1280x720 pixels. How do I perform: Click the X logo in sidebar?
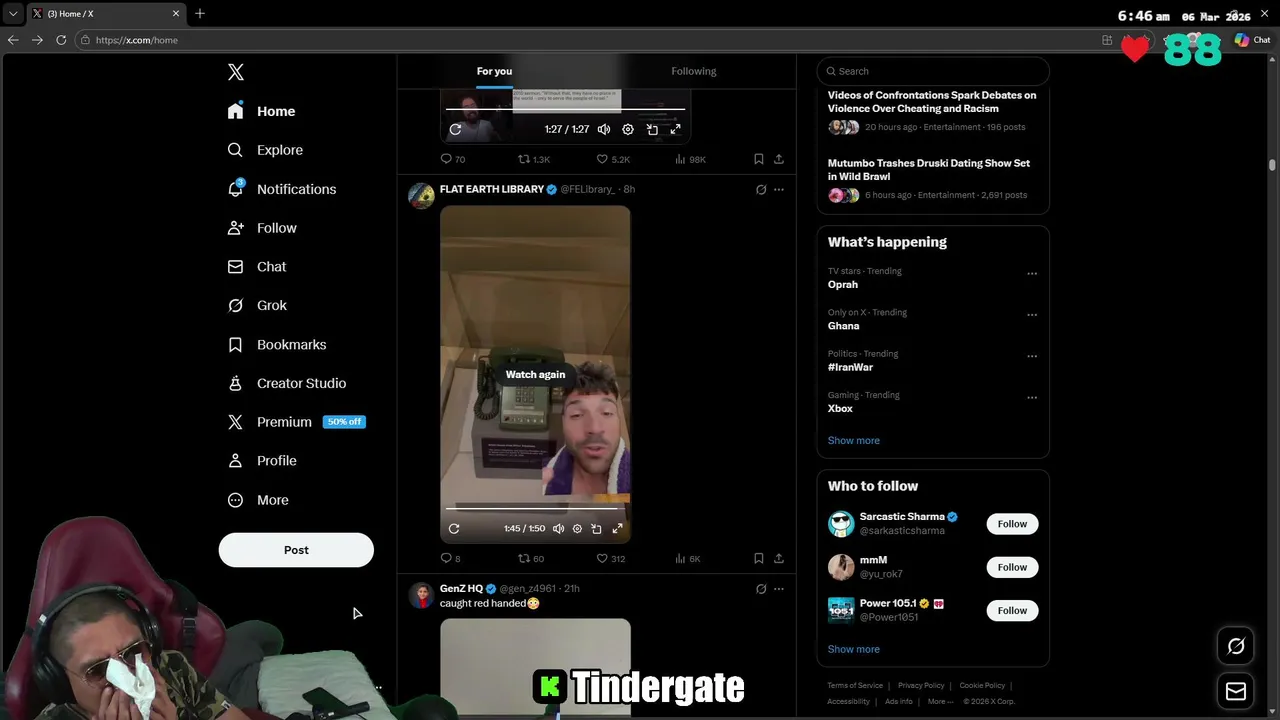(x=236, y=72)
